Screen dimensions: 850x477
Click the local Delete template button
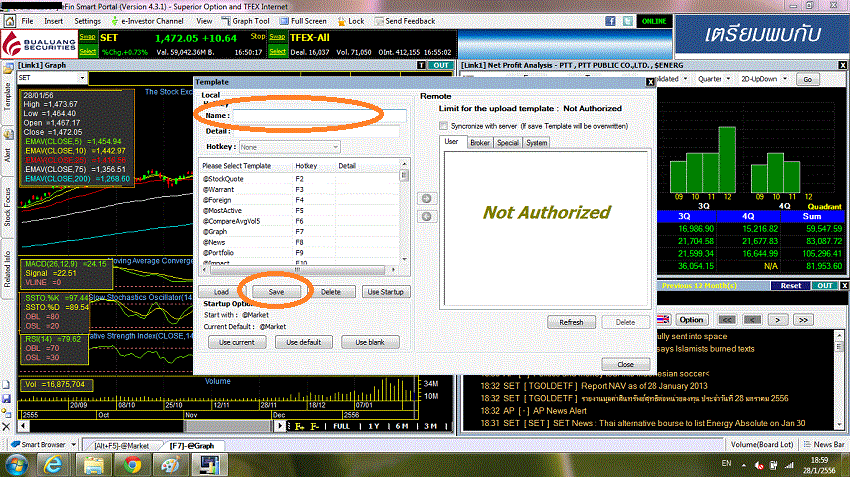(x=331, y=292)
